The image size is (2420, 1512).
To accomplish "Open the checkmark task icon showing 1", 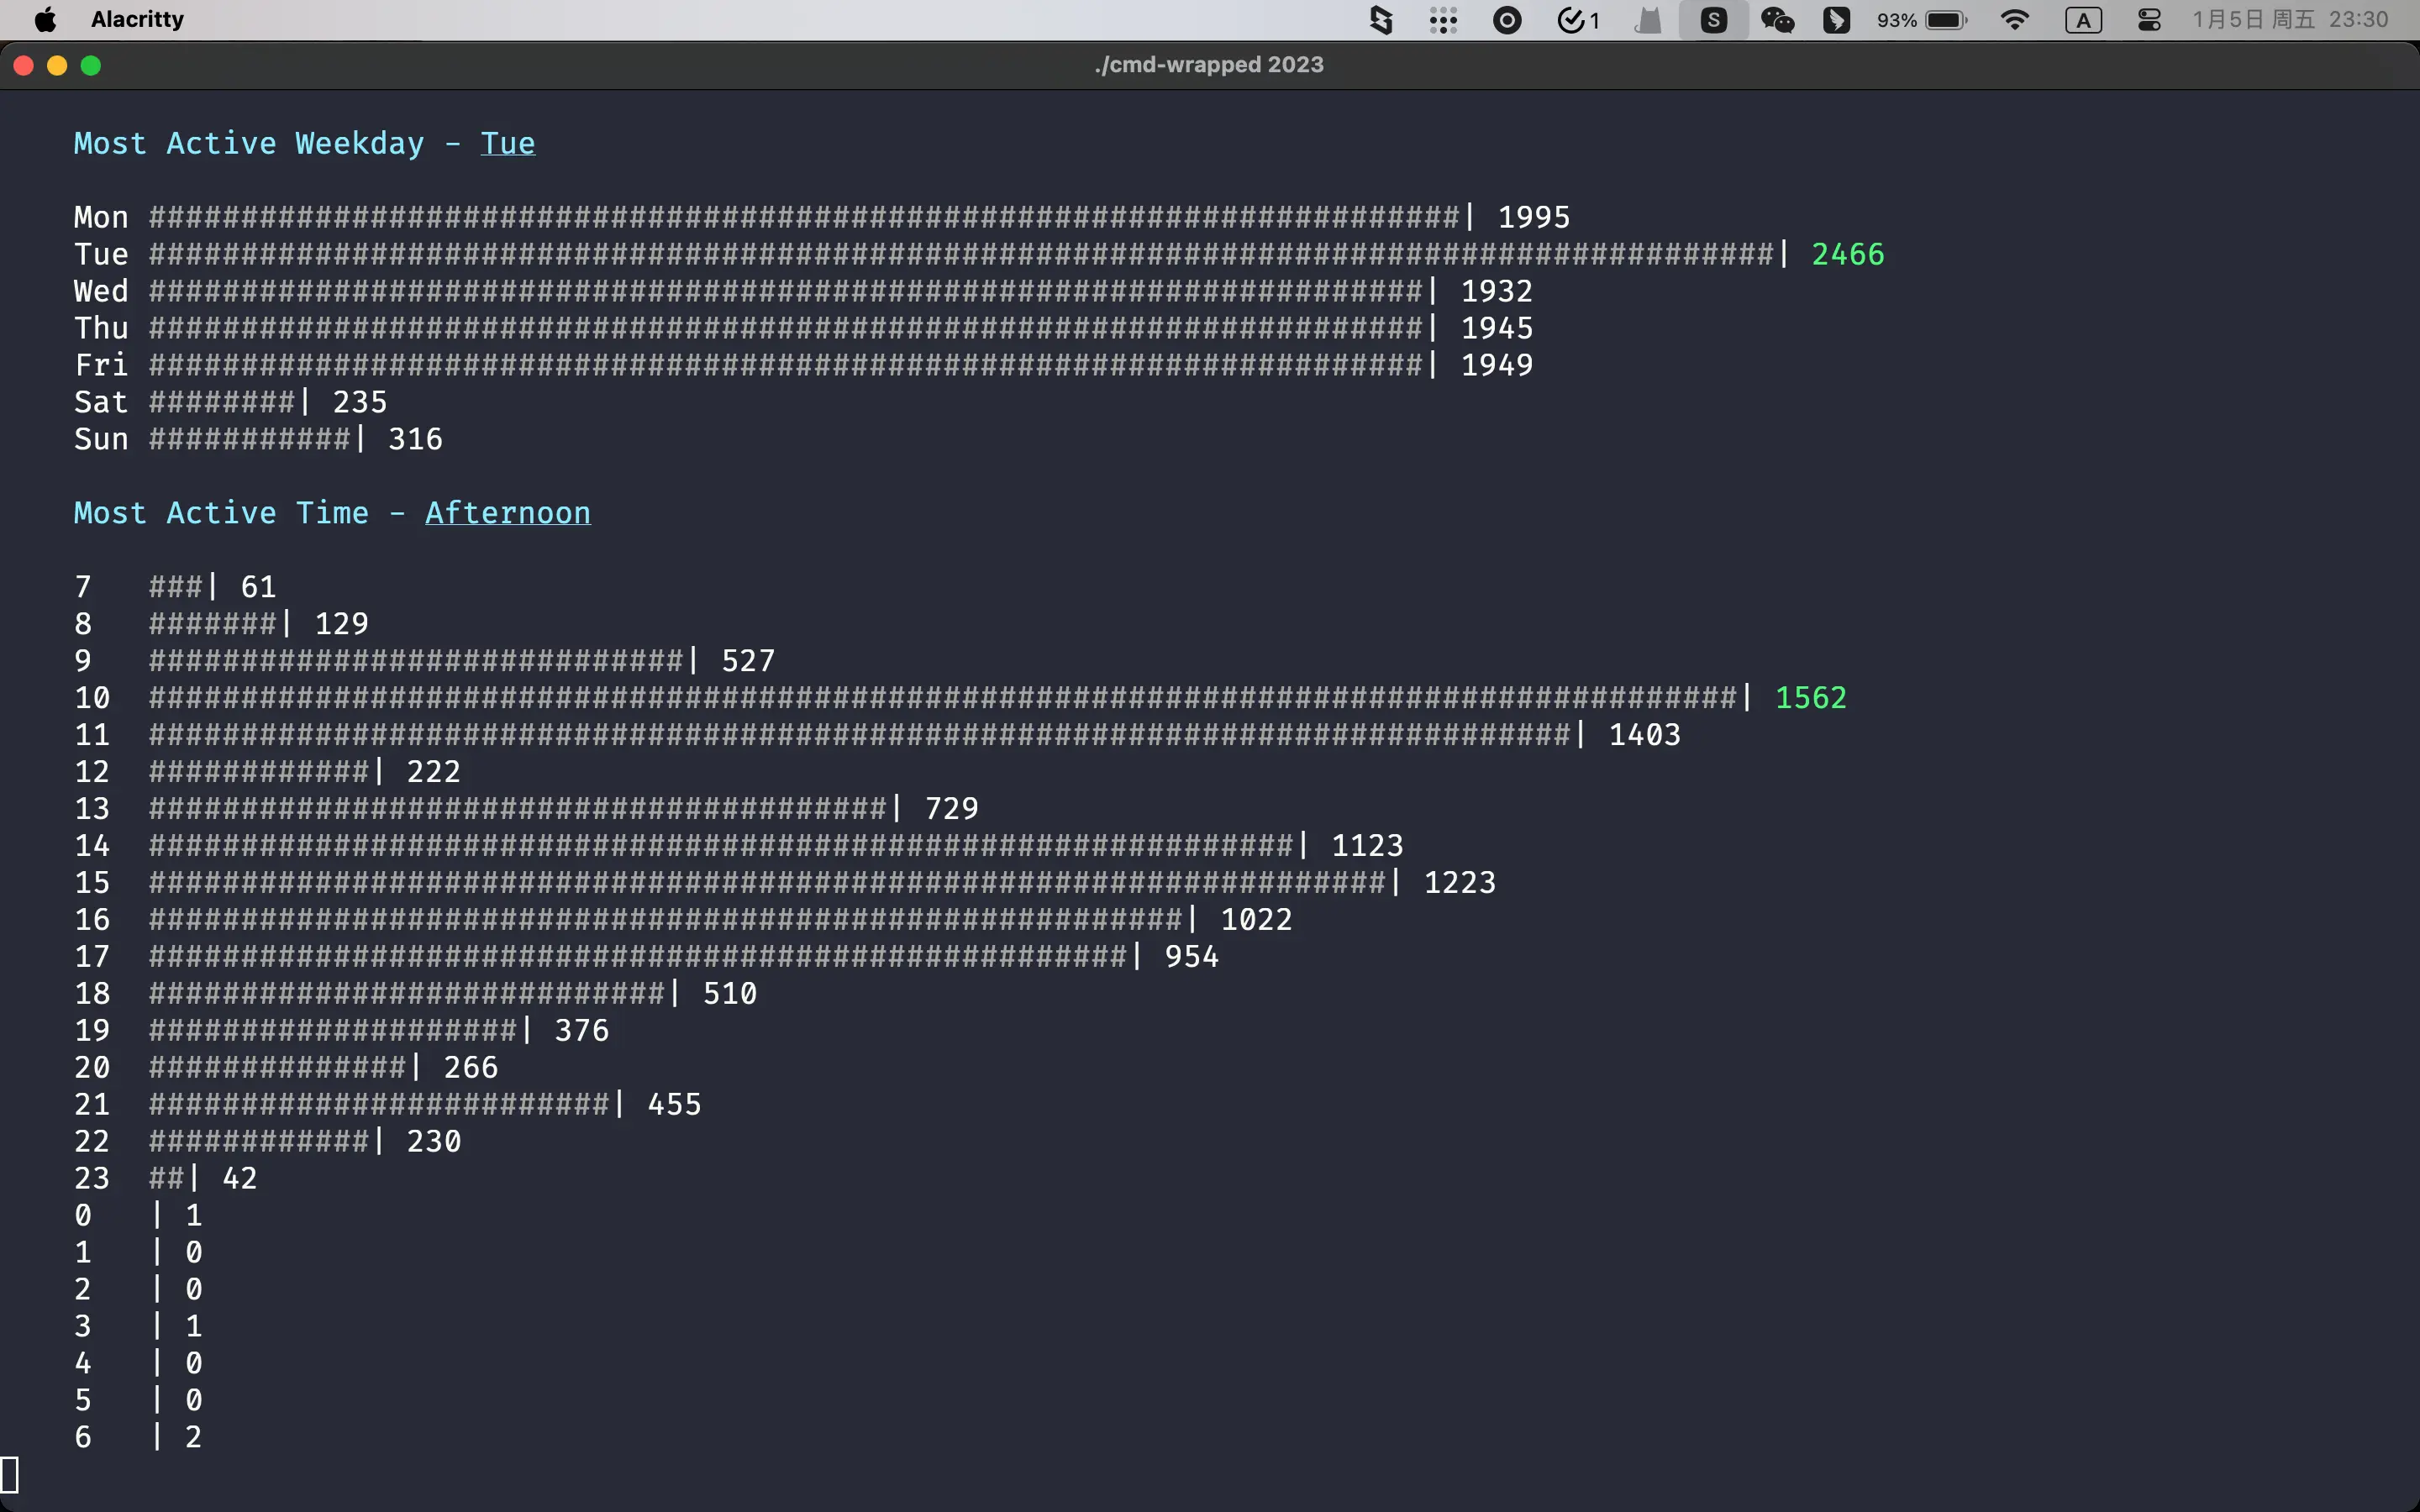I will pyautogui.click(x=1579, y=20).
